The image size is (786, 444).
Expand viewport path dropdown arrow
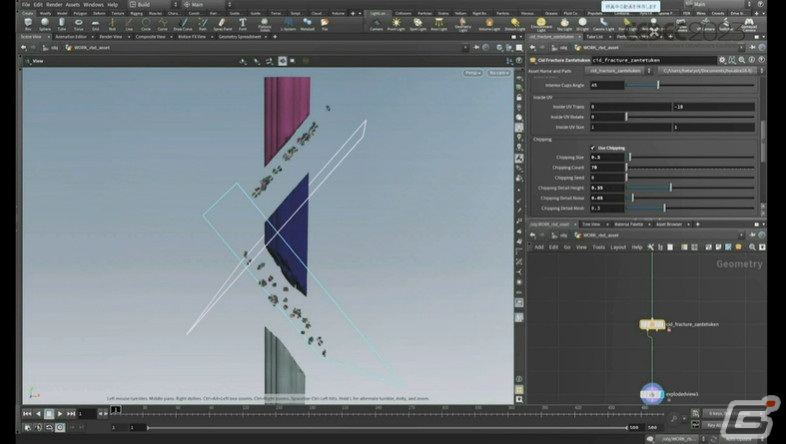(465, 48)
